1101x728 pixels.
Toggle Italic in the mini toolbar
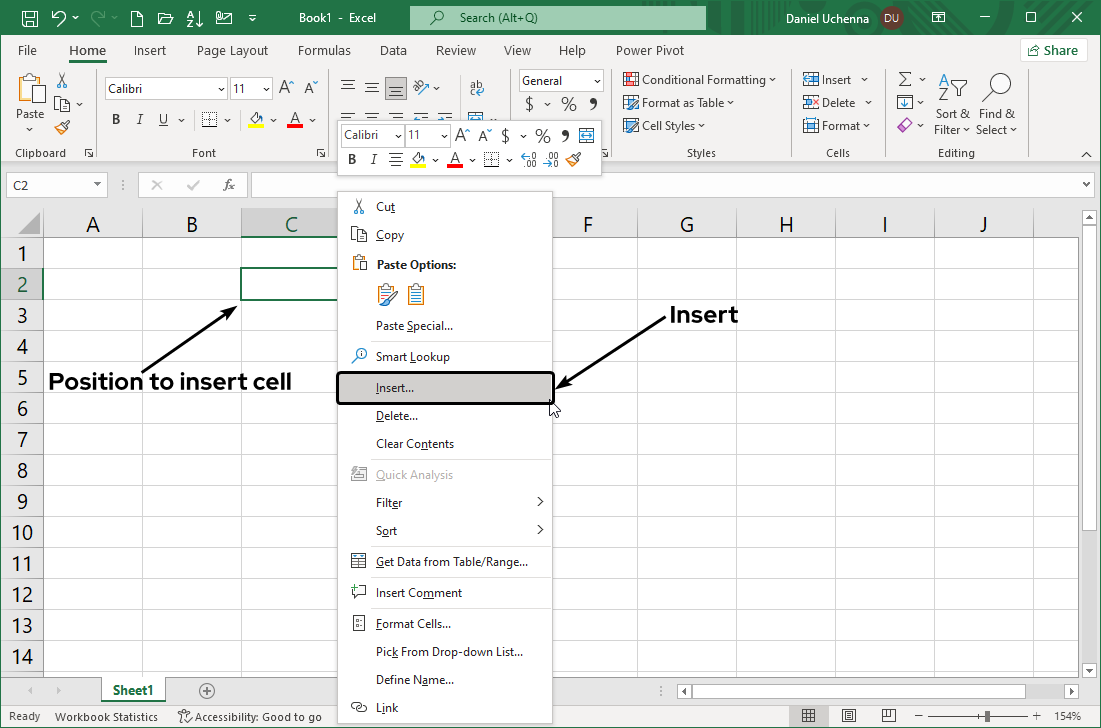pos(373,160)
